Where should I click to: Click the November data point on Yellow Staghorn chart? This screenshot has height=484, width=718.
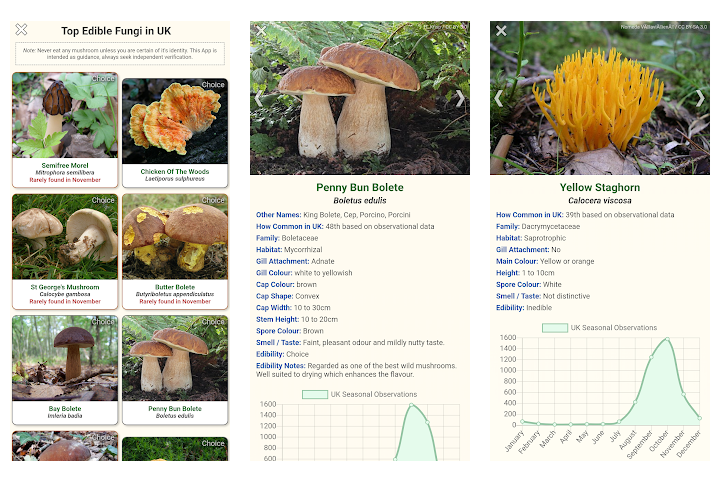683,394
